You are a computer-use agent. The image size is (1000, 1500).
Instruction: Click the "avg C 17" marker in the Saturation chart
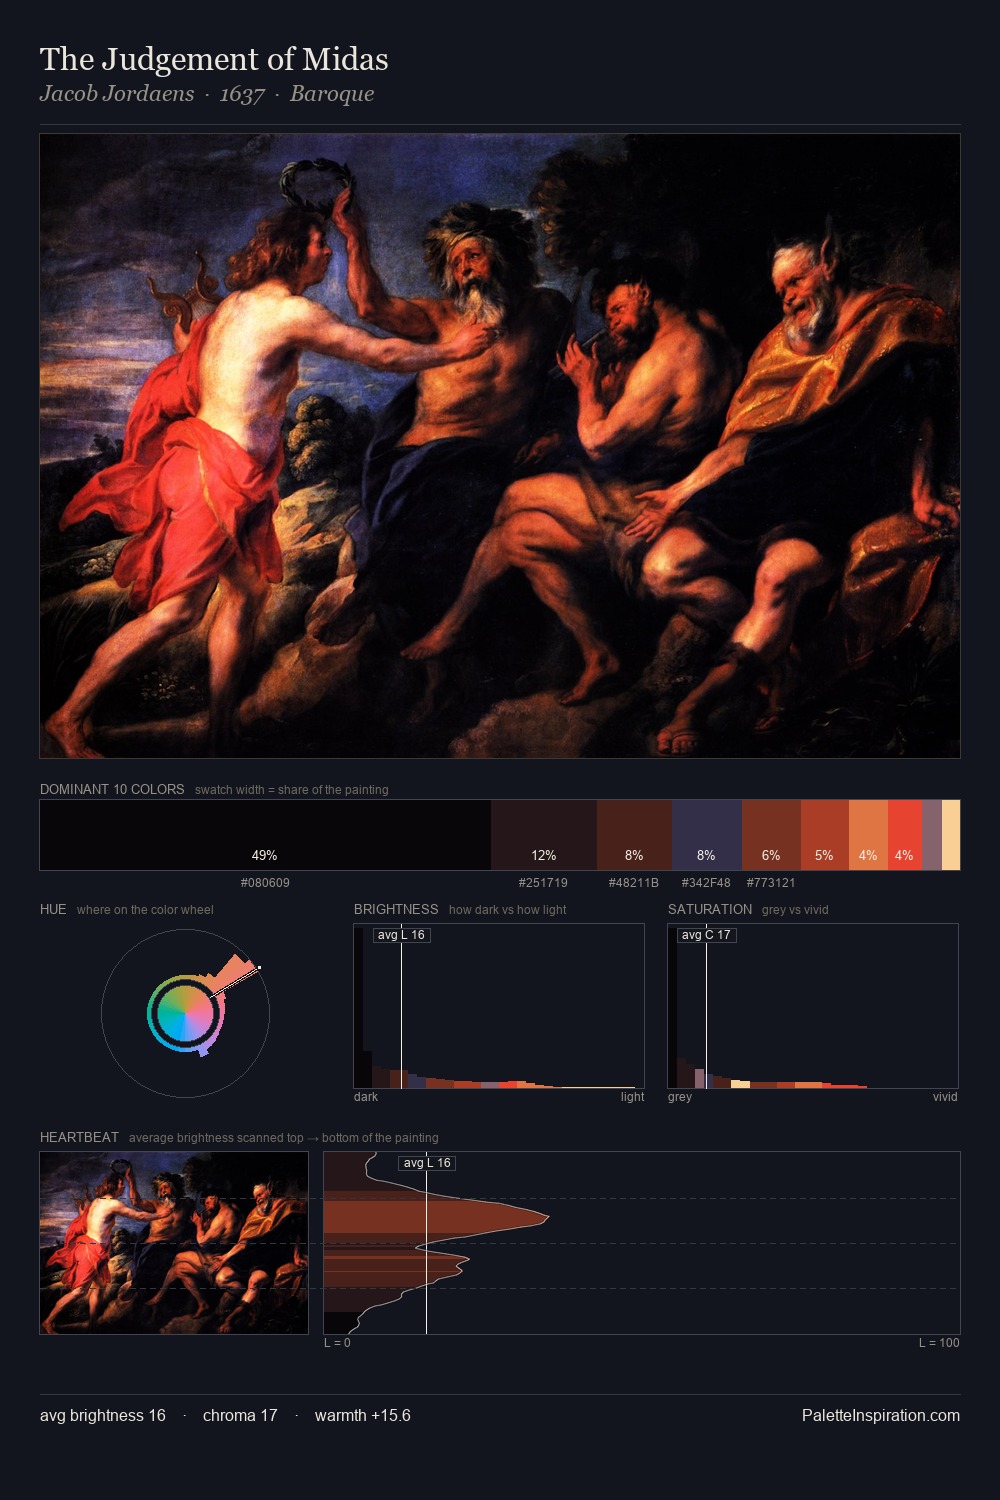click(706, 935)
